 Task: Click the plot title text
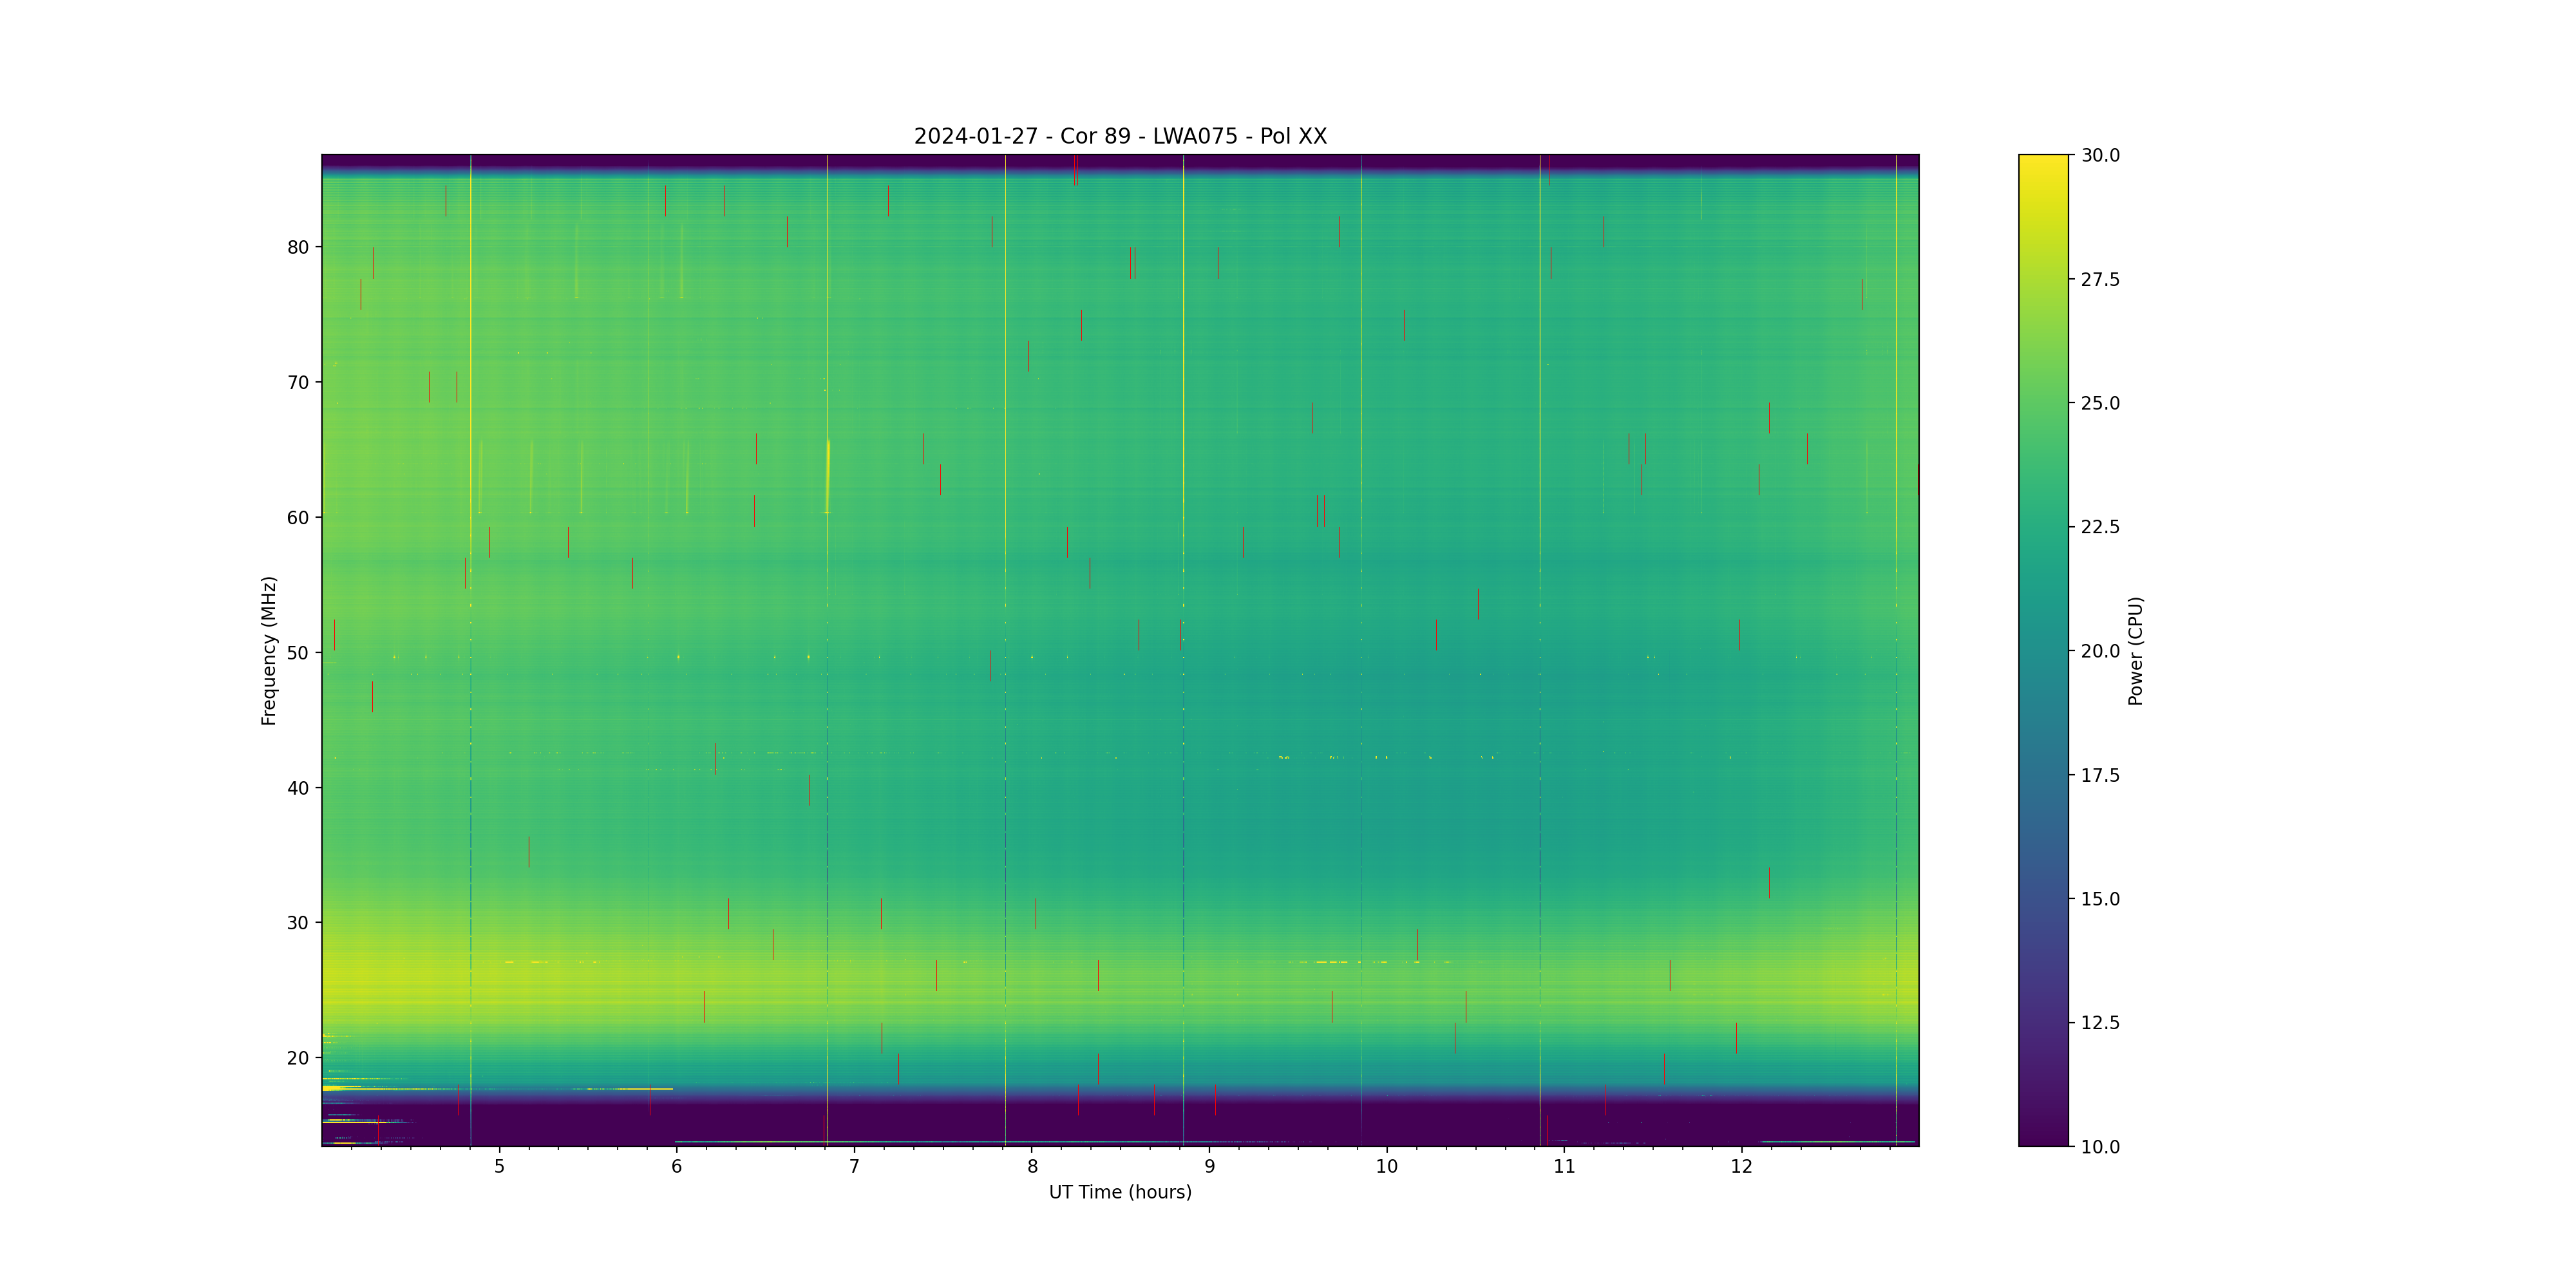(1120, 136)
